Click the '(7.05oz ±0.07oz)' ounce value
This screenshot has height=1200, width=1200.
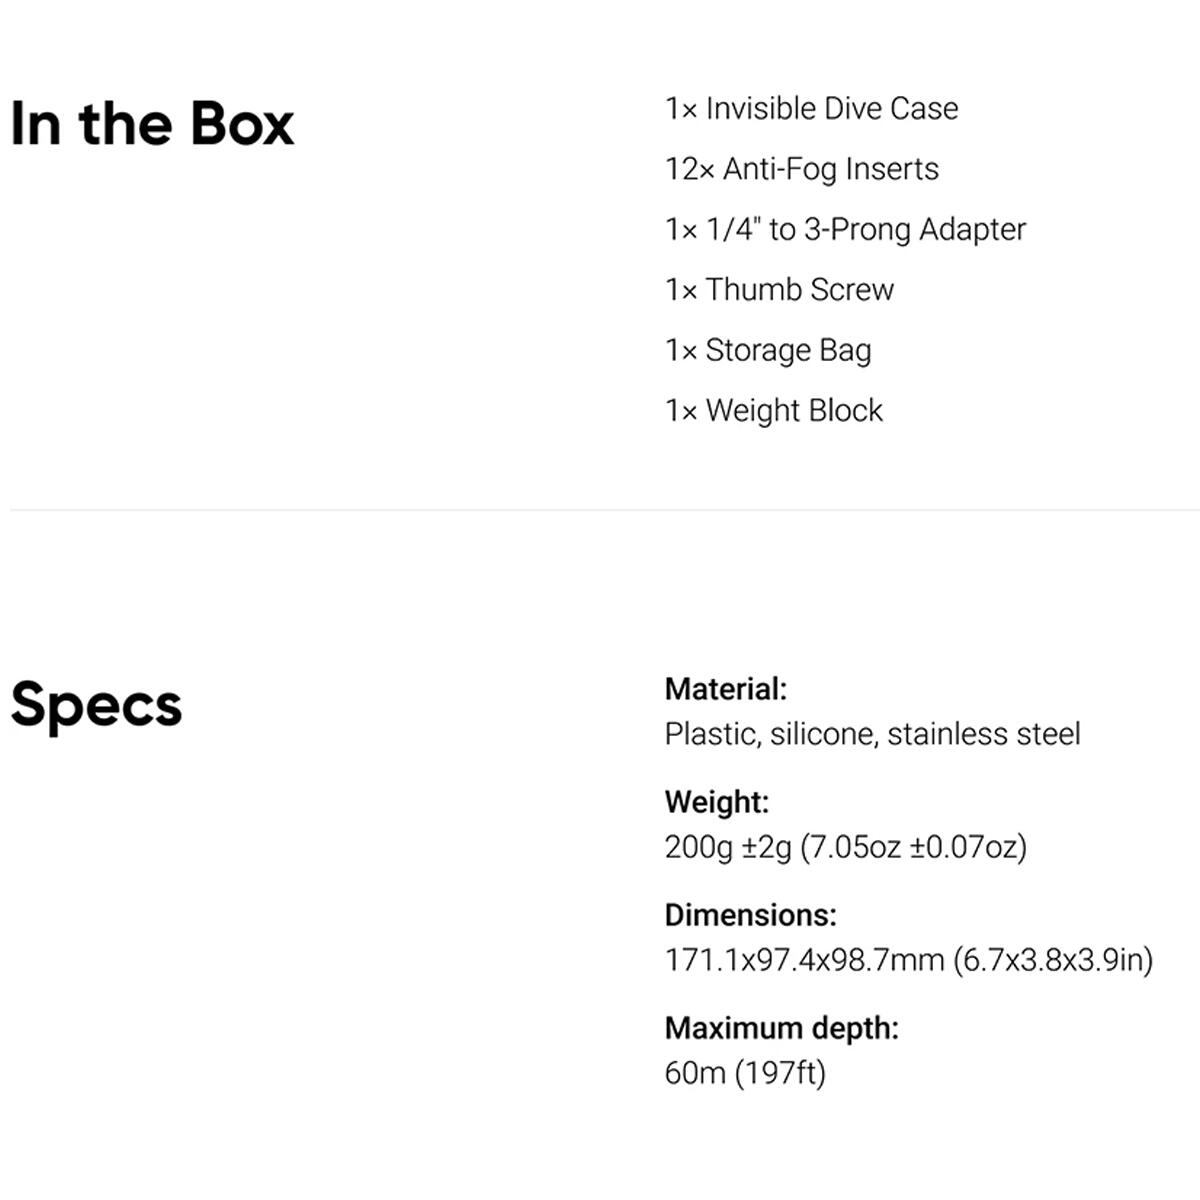914,847
